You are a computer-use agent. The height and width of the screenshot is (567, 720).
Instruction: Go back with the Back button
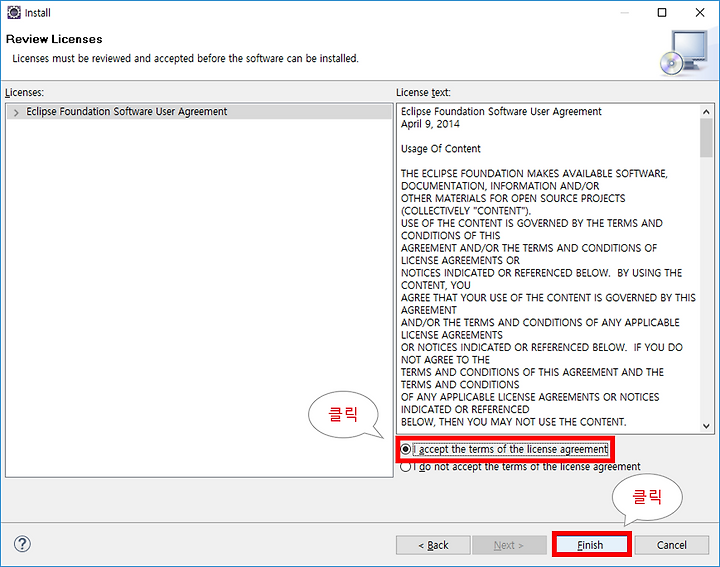(x=433, y=545)
